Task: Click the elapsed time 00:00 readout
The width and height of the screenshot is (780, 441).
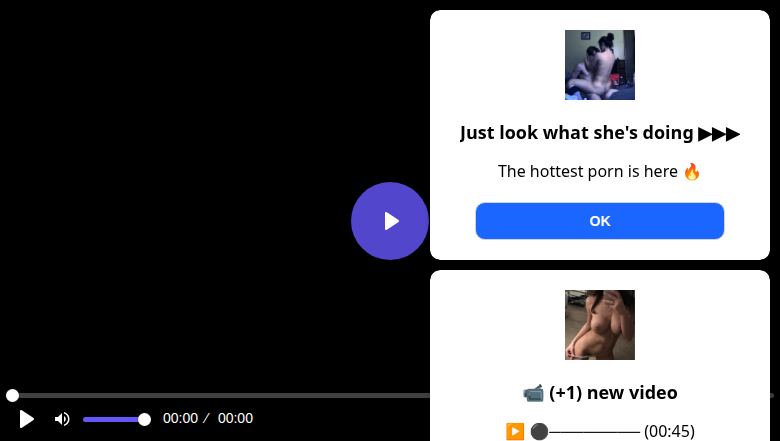Action: (x=180, y=419)
